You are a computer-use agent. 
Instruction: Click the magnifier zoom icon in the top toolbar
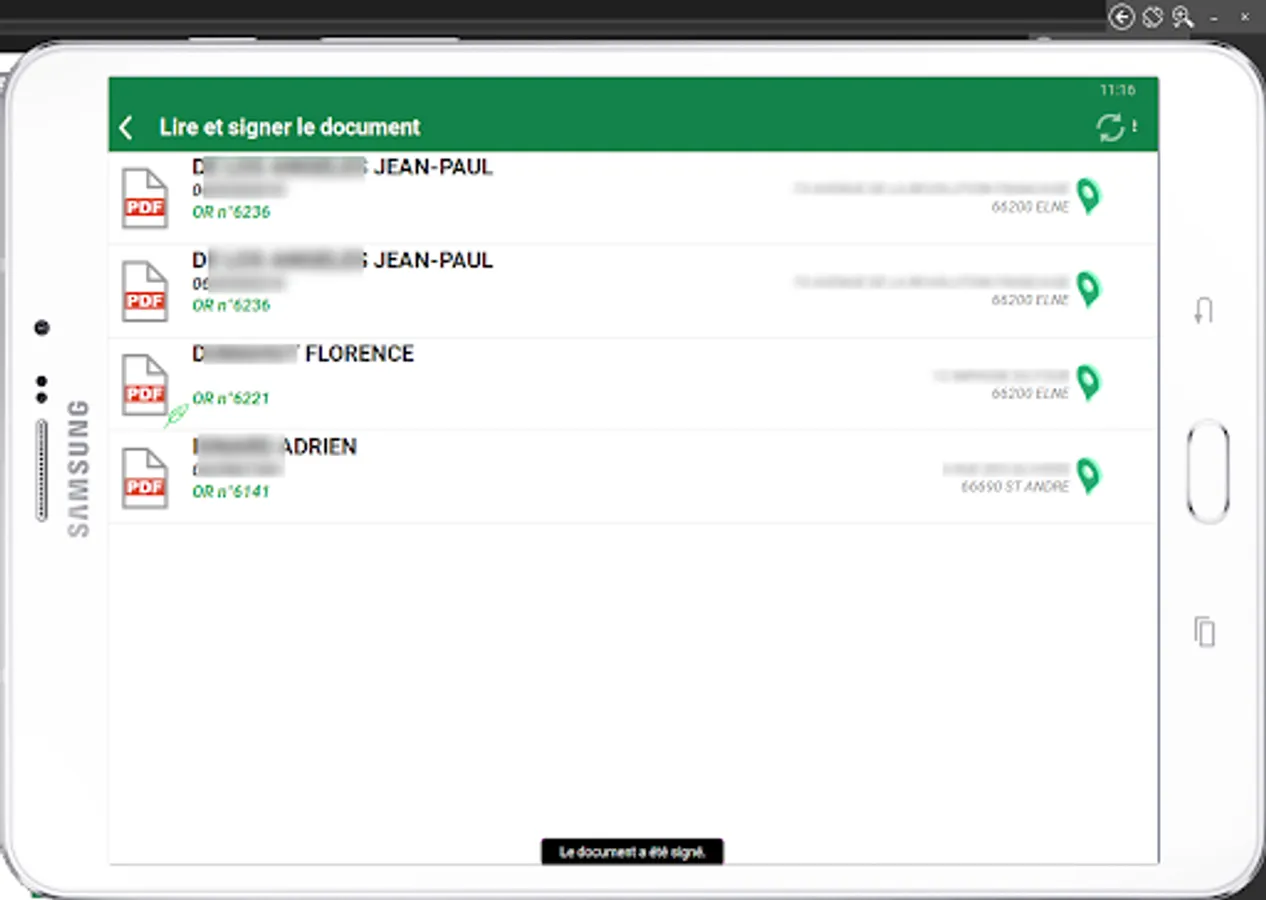point(1181,18)
